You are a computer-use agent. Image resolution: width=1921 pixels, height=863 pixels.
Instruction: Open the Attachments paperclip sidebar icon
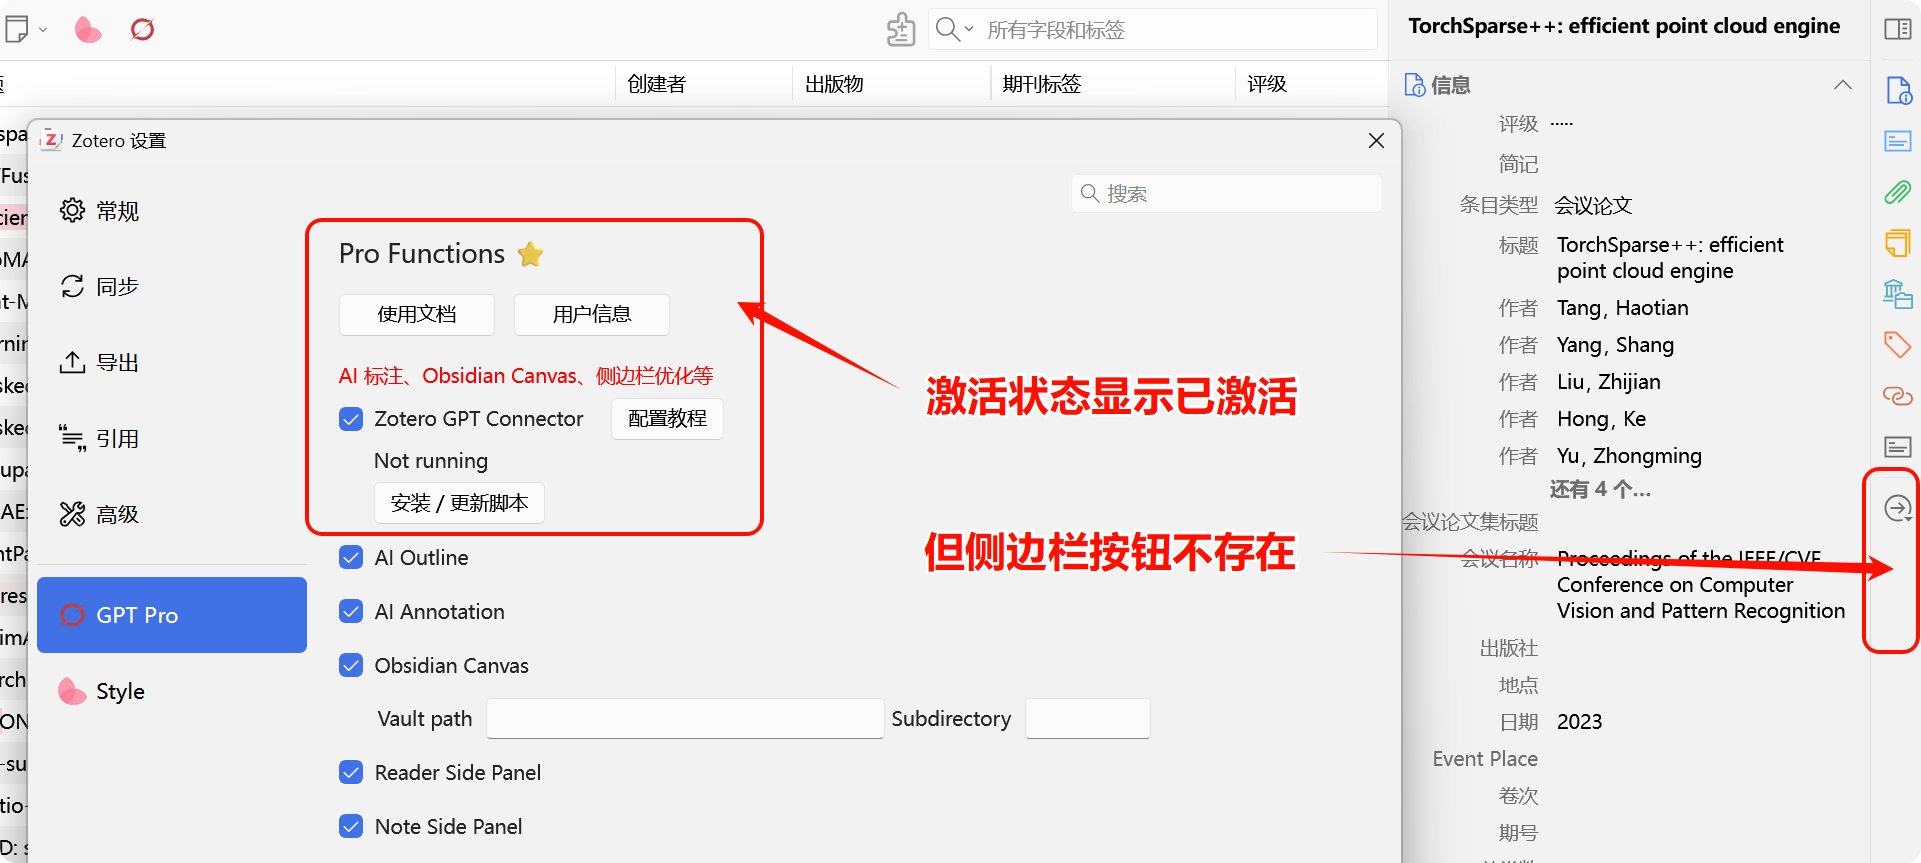coord(1897,192)
